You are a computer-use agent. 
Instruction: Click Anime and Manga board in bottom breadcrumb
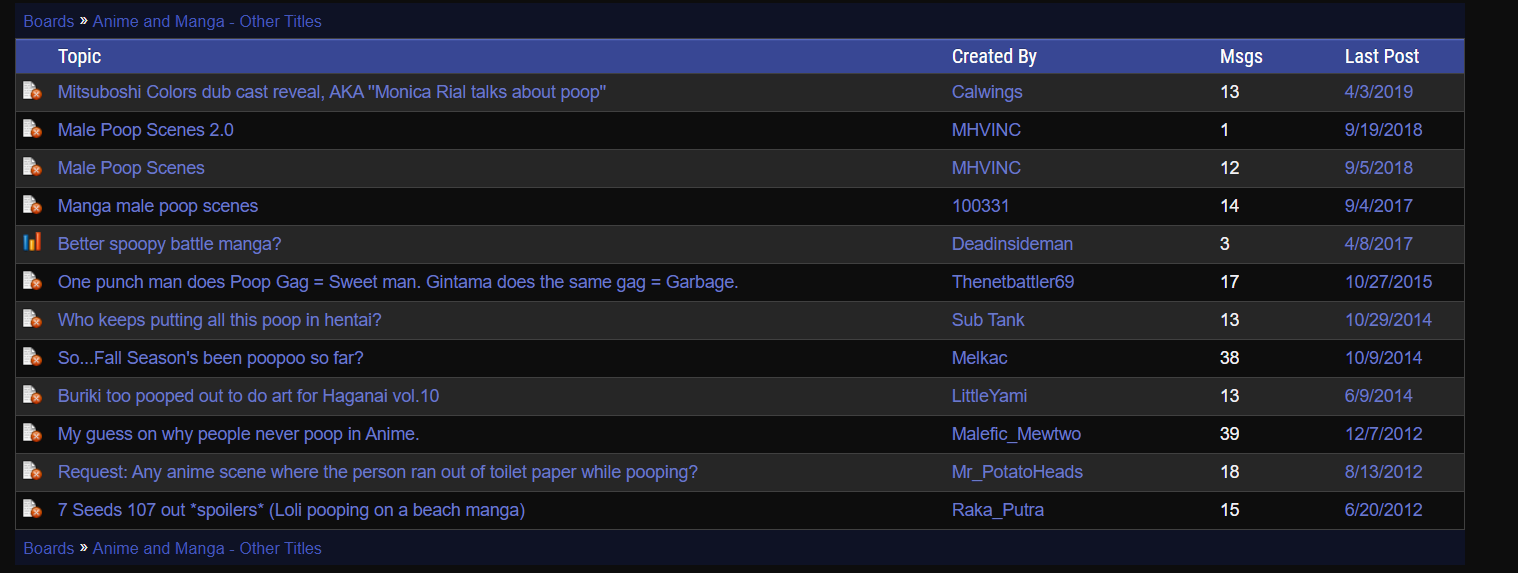point(207,548)
